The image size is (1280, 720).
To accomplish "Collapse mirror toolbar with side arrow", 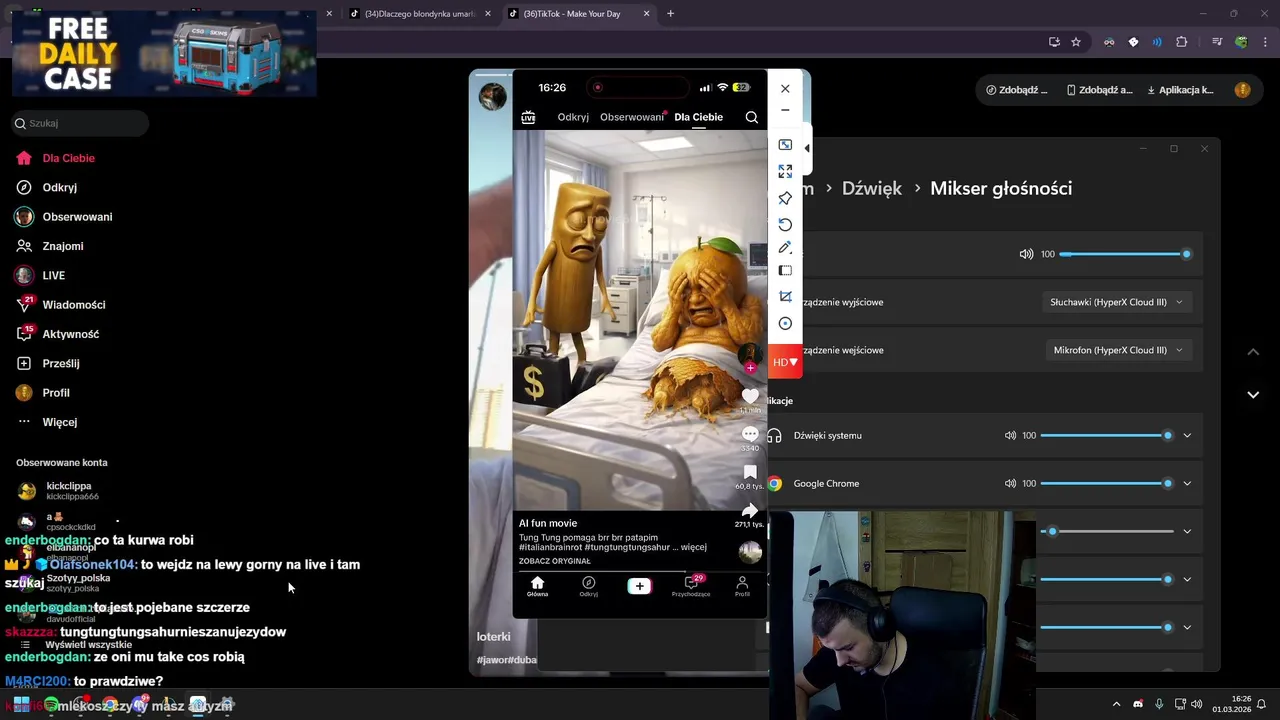I will pos(807,149).
